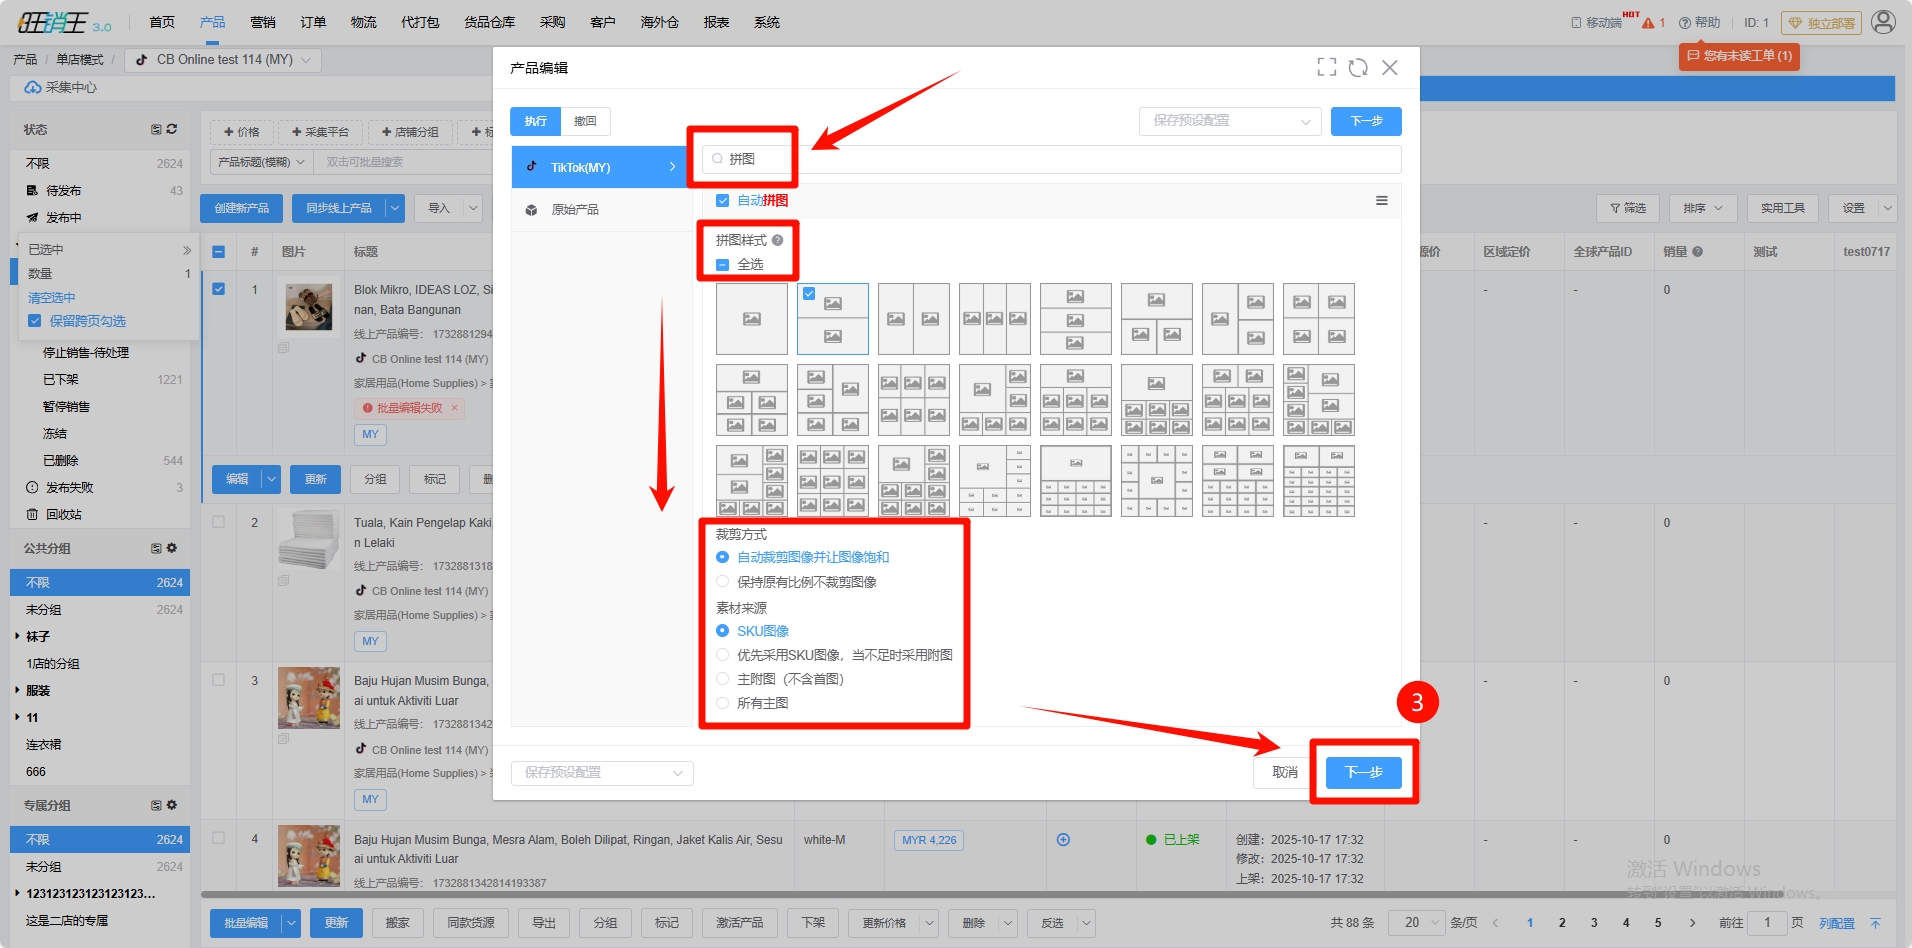Select 所有主图 as material source
Image resolution: width=1912 pixels, height=948 pixels.
723,703
